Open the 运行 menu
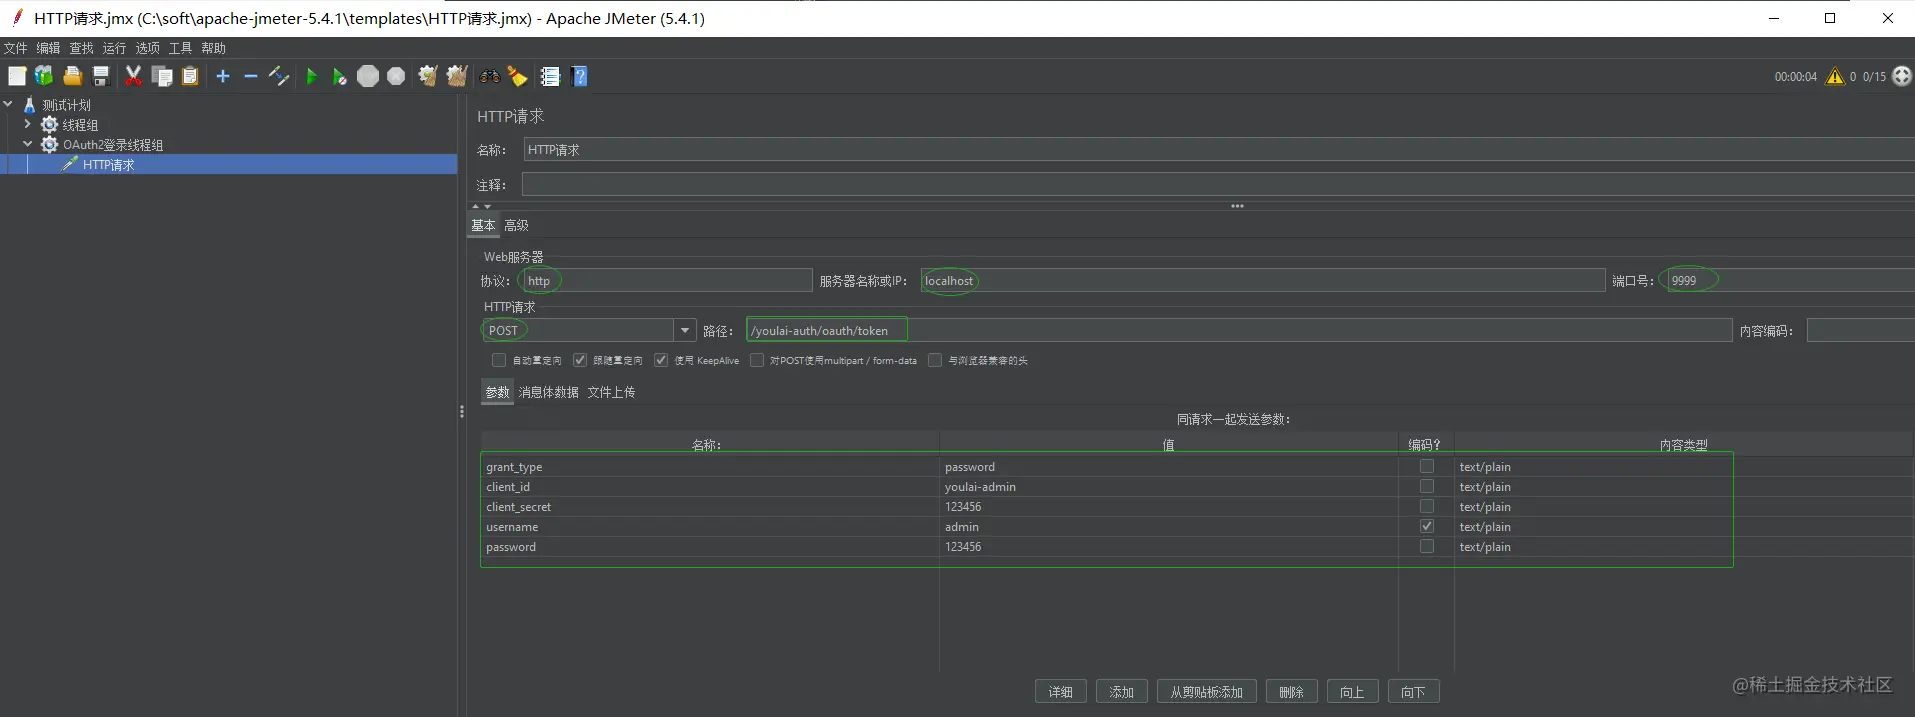 point(114,48)
